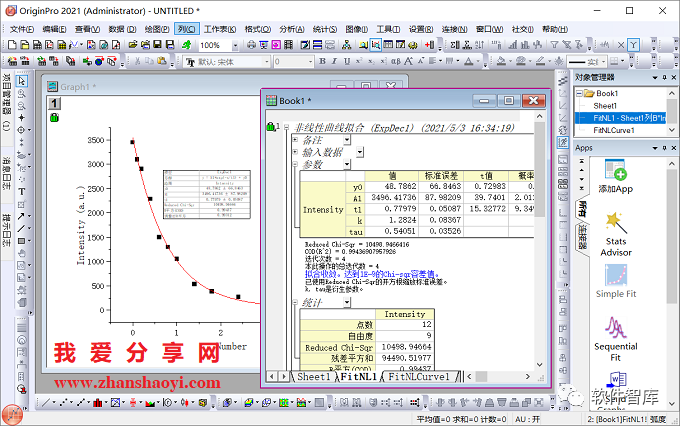Click the y0 value cell 48.7862
This screenshot has width=680, height=426.
click(x=392, y=187)
